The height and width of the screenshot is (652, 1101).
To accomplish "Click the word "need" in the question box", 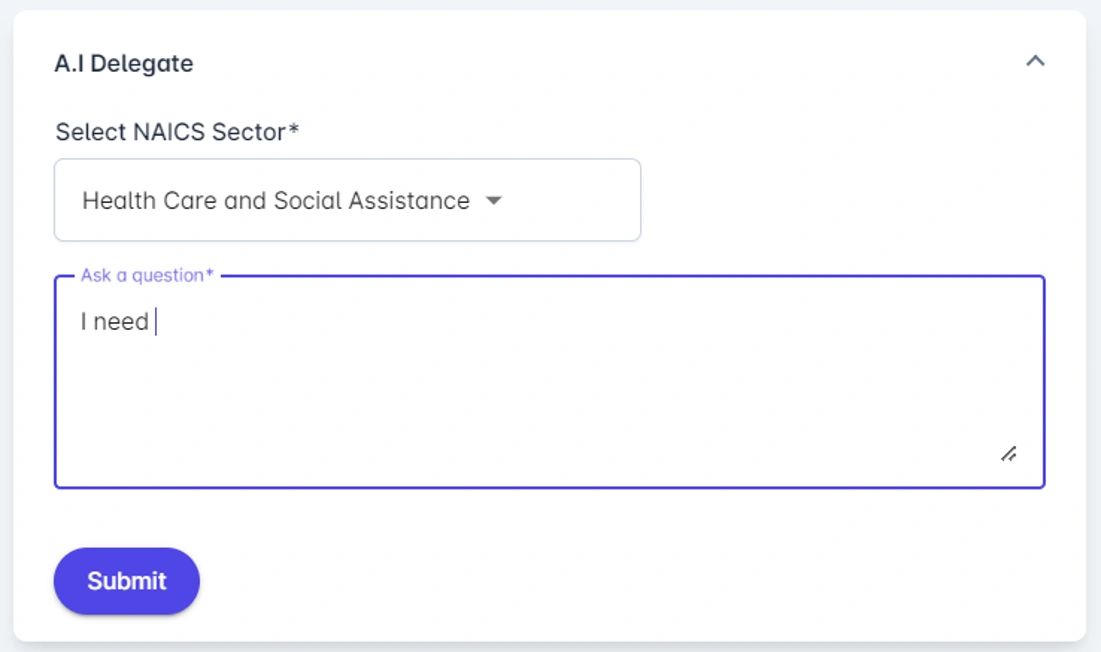I will [x=121, y=322].
